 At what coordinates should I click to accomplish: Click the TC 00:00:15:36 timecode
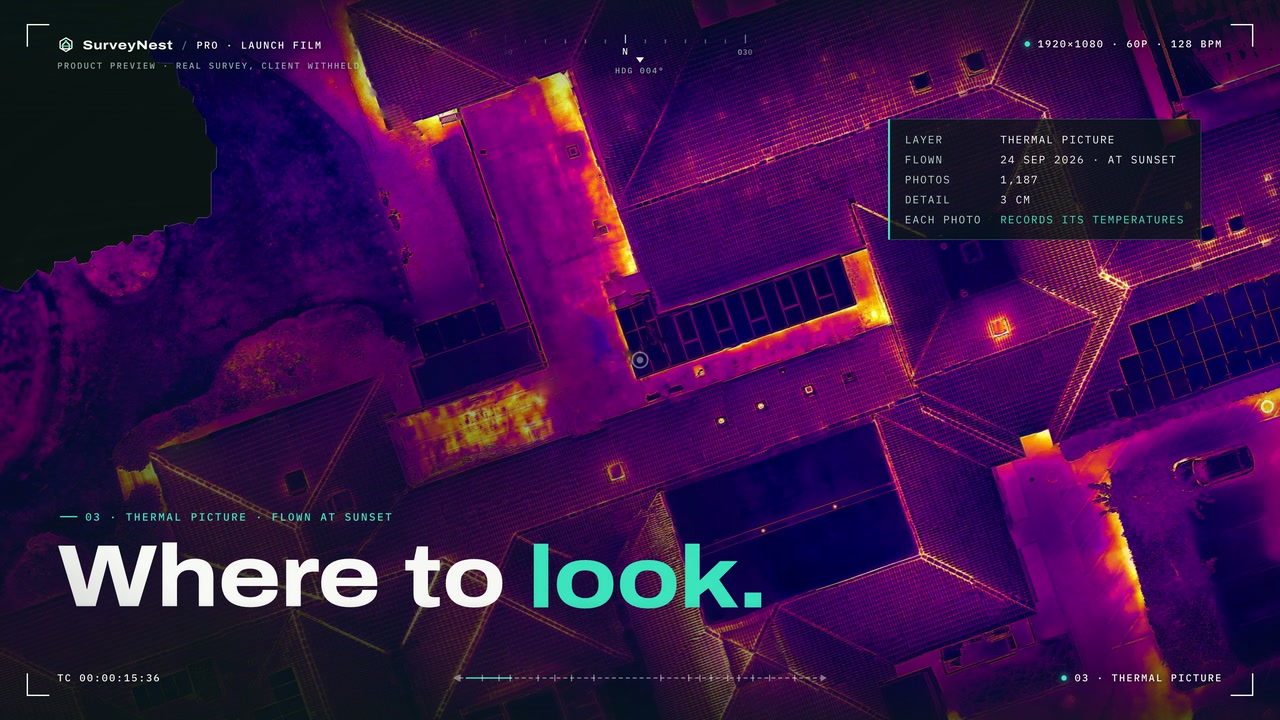[108, 678]
